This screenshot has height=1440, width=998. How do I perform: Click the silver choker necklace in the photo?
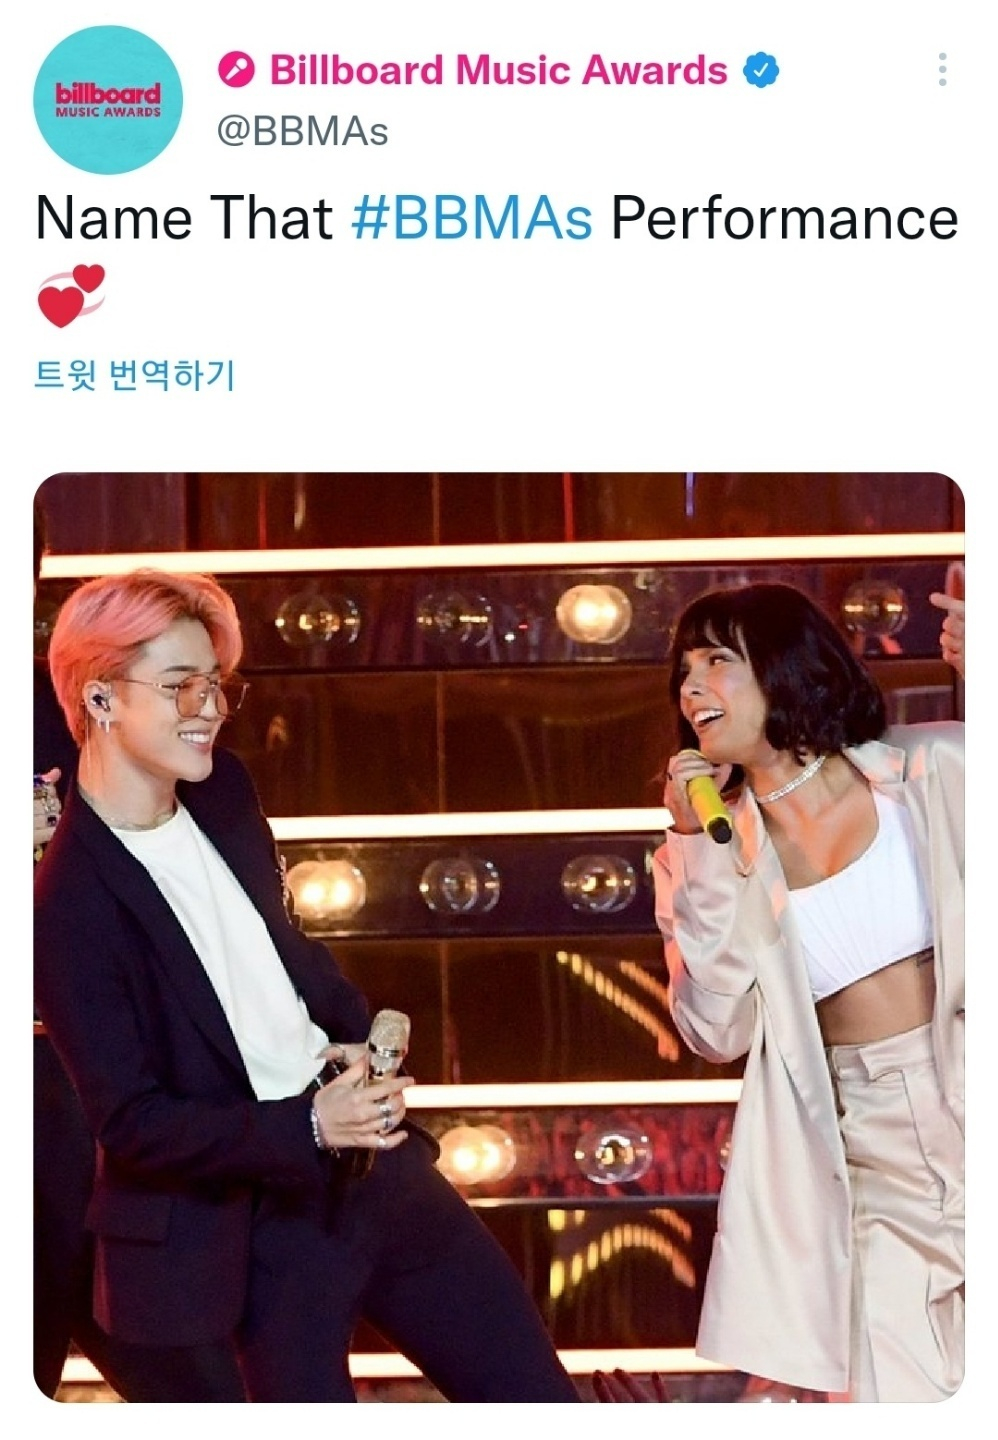click(x=790, y=780)
